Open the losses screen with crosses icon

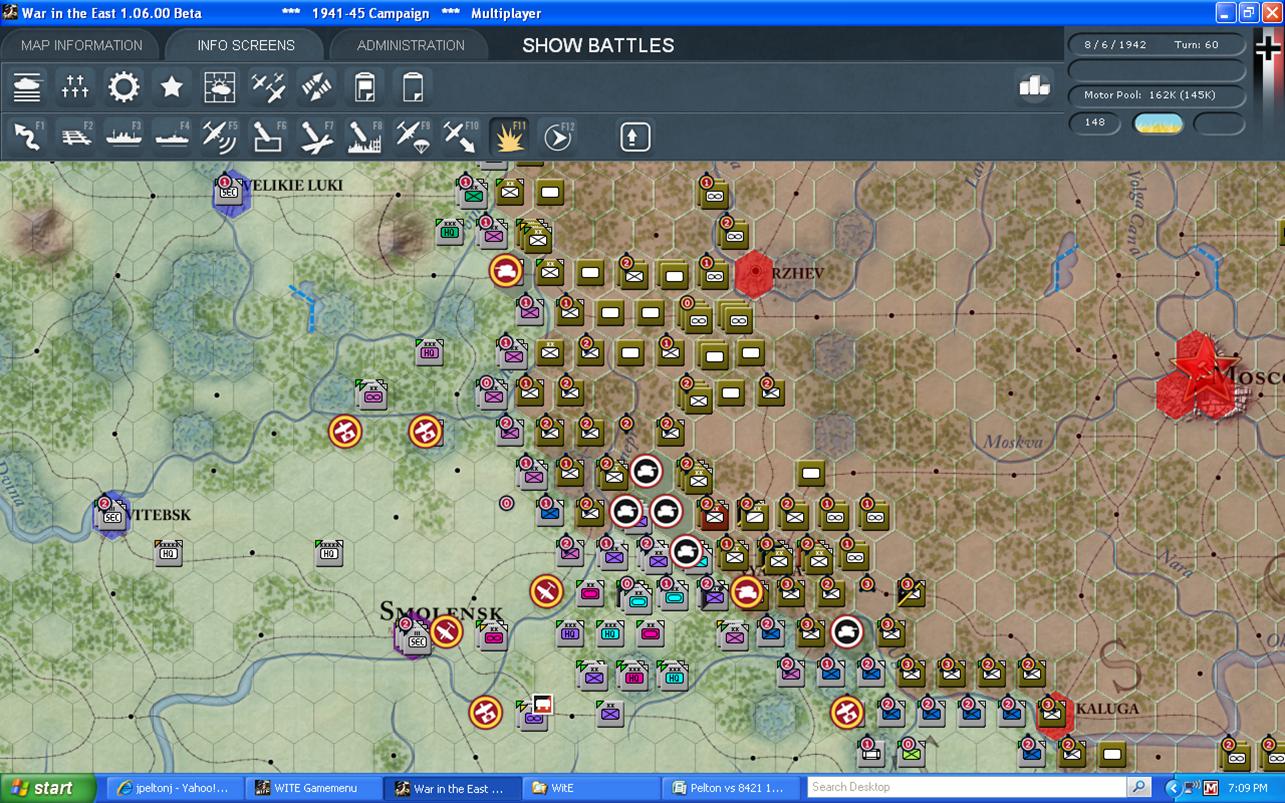pos(75,87)
